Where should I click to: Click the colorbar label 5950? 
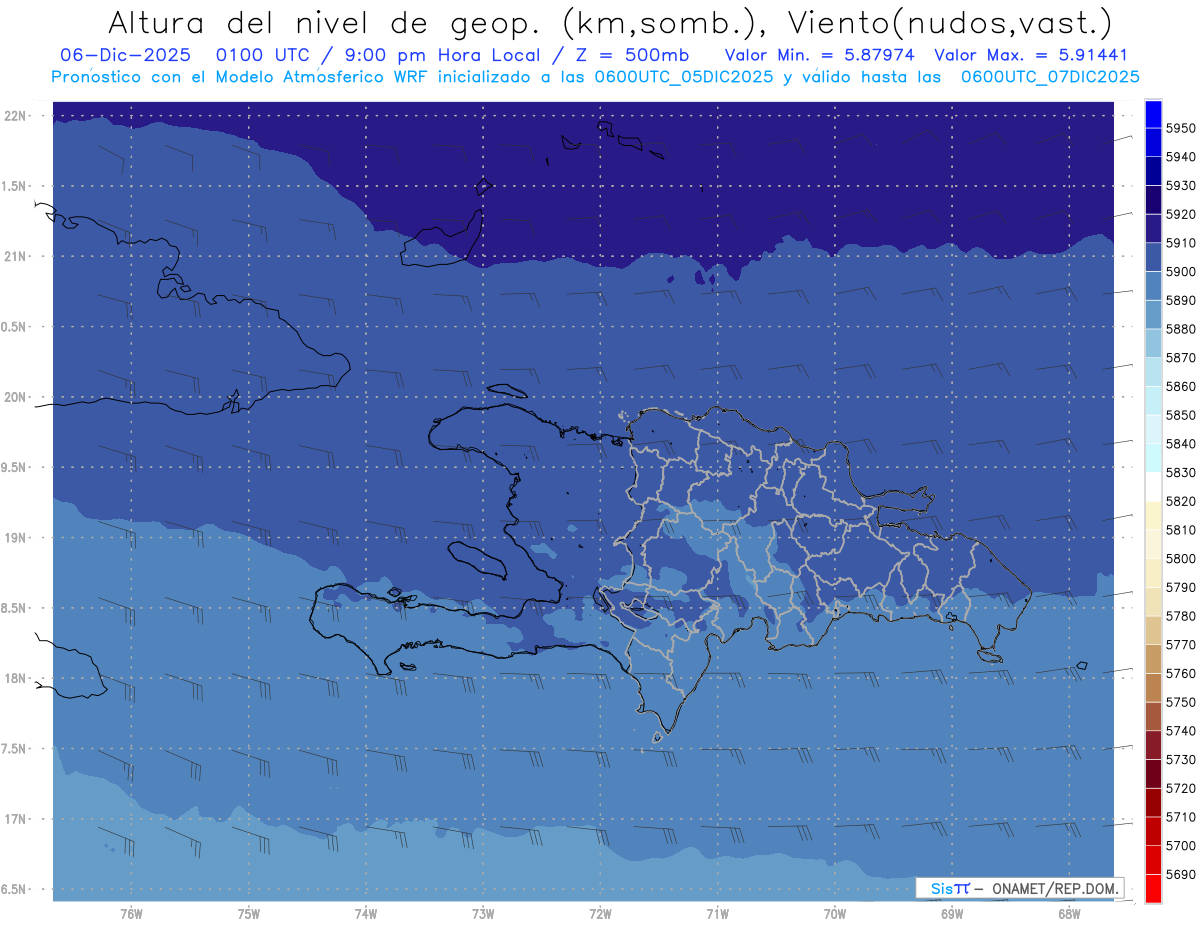pos(1181,128)
